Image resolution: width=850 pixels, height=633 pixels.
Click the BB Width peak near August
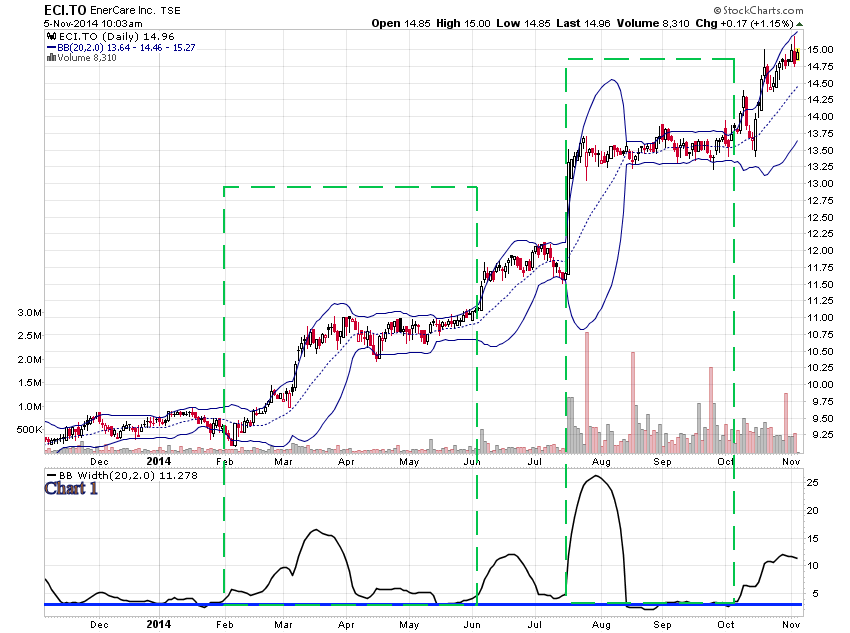pyautogui.click(x=596, y=476)
